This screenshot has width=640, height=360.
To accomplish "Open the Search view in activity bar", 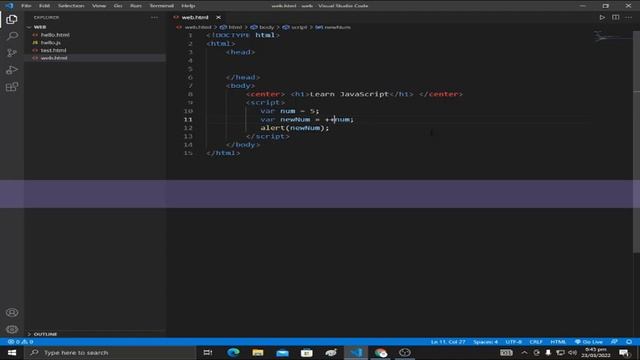I will [12, 36].
